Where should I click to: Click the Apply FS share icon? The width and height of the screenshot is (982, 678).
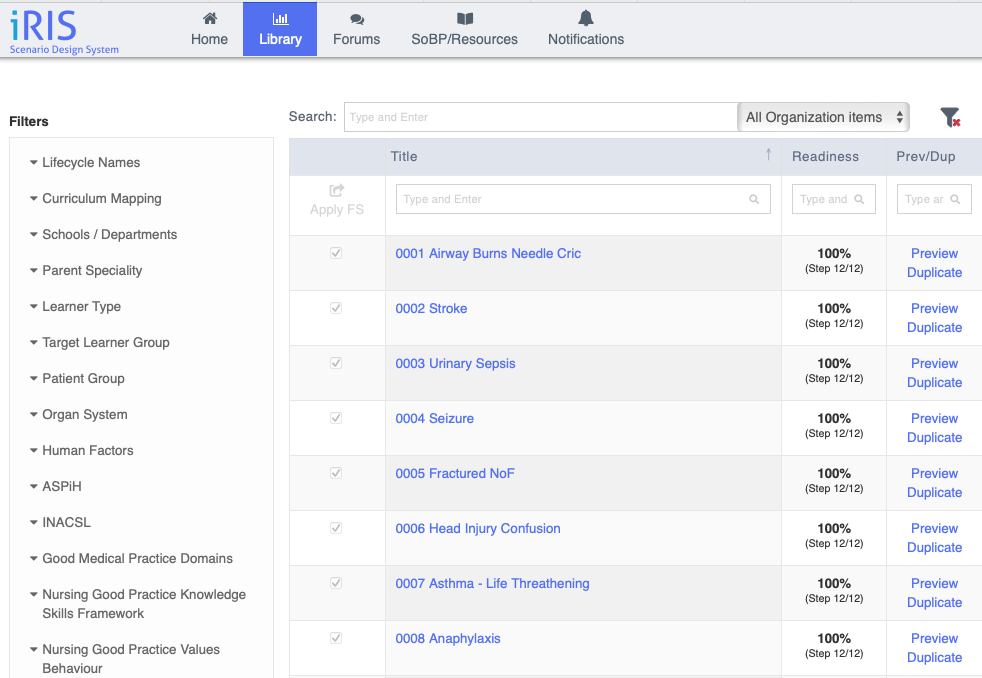point(336,190)
